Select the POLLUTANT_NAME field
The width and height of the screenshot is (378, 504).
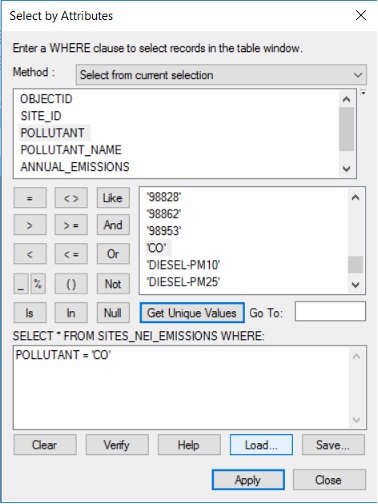click(71, 150)
